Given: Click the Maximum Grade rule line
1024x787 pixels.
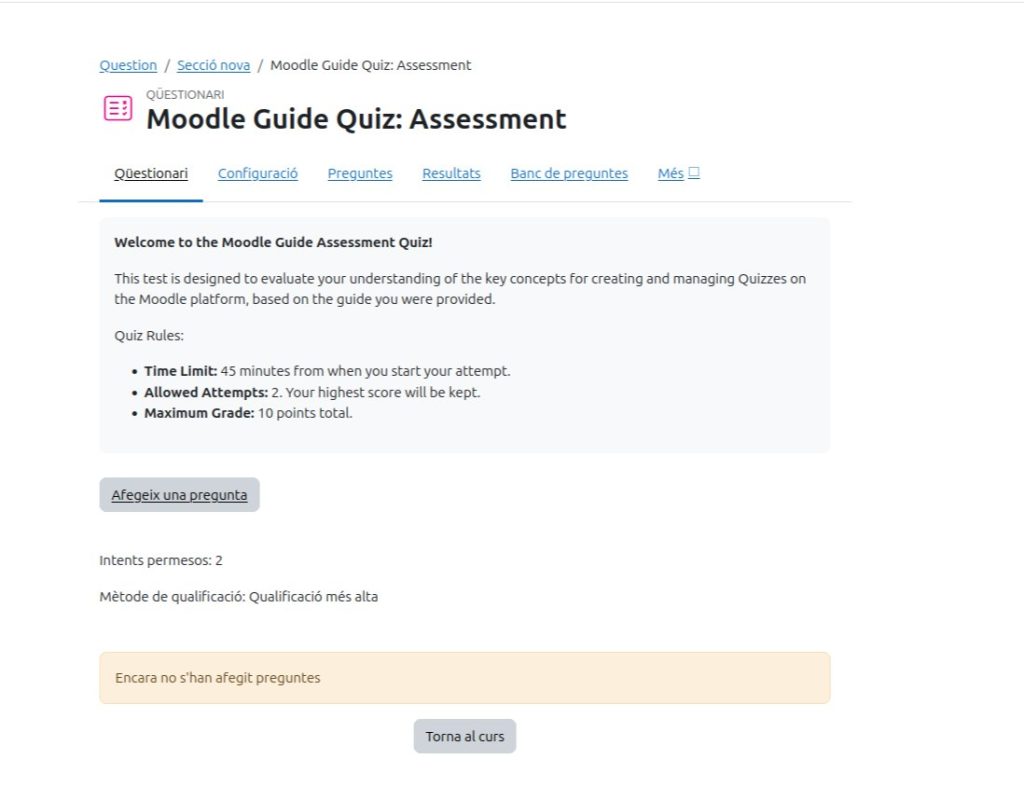Looking at the screenshot, I should pyautogui.click(x=248, y=413).
